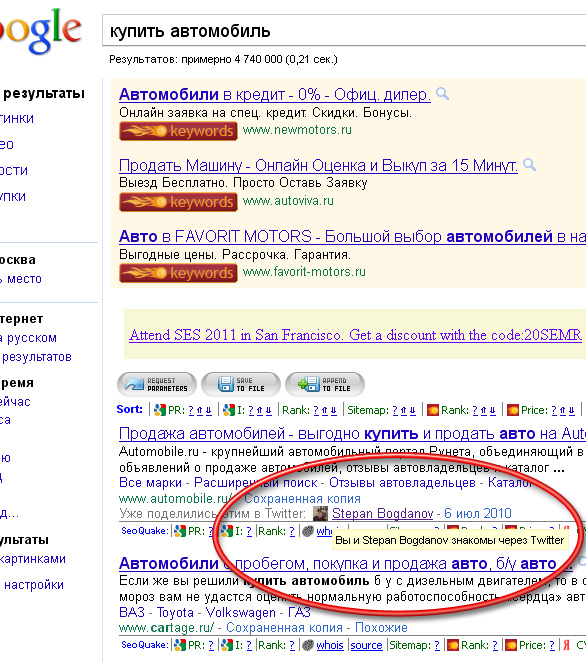Click Price value in cartage.ru SeoQuake row

point(552,645)
